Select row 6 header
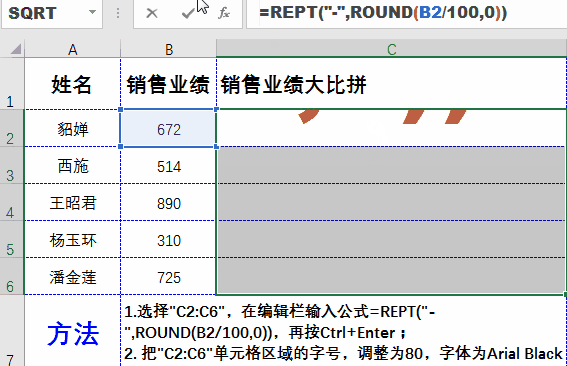This screenshot has width=567, height=366. point(12,276)
